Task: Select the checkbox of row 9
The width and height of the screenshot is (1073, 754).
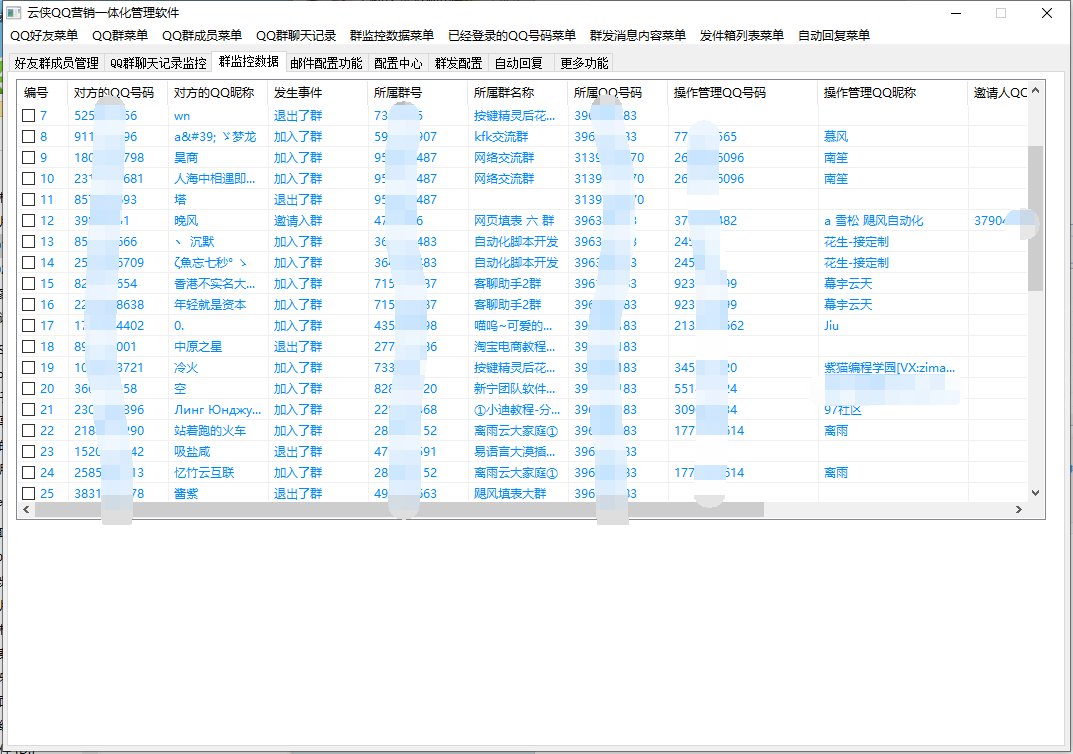Action: click(28, 157)
